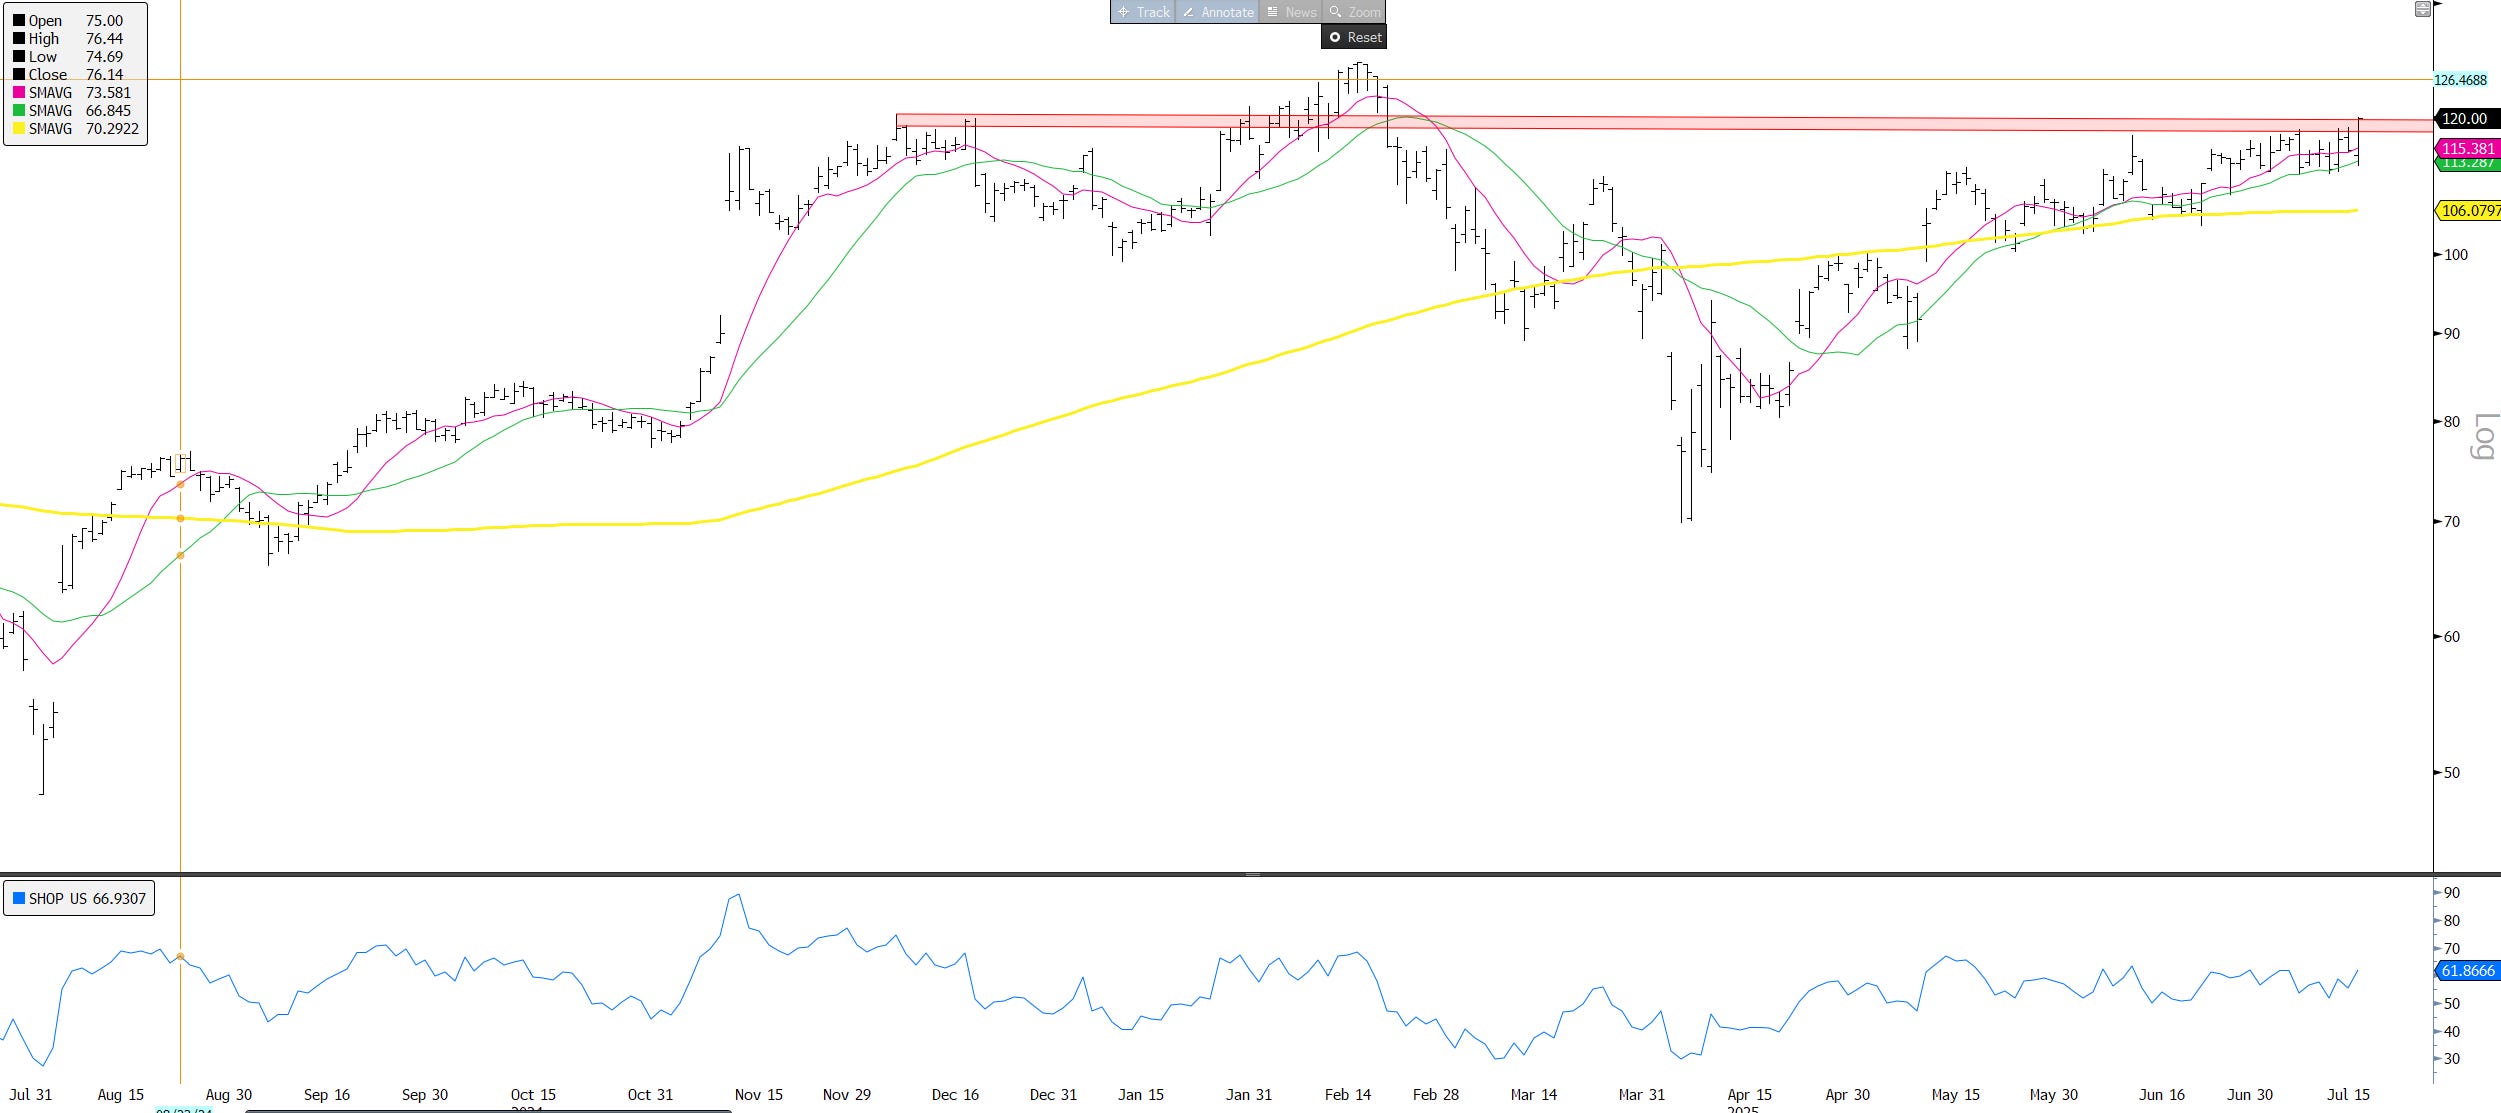Click the divider handle between the chart panels
Viewport: 2501px width, 1113px height.
(x=1251, y=874)
